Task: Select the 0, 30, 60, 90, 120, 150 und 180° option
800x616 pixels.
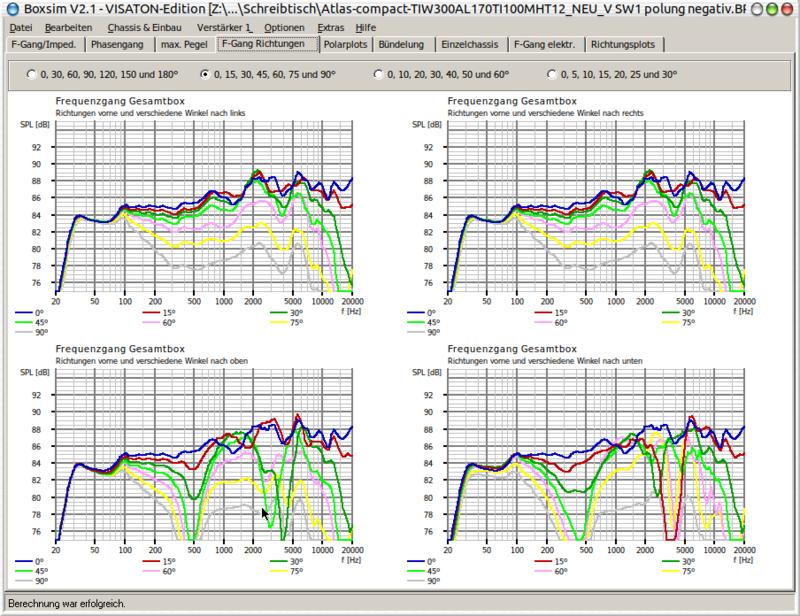Action: pyautogui.click(x=32, y=74)
